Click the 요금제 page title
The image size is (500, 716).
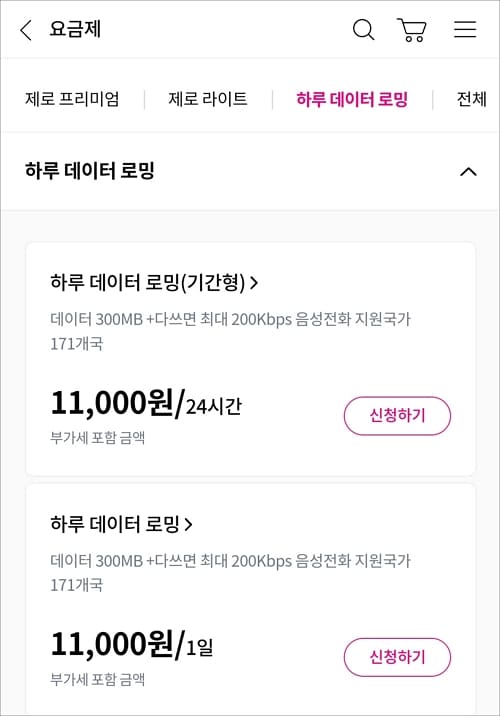tap(75, 29)
